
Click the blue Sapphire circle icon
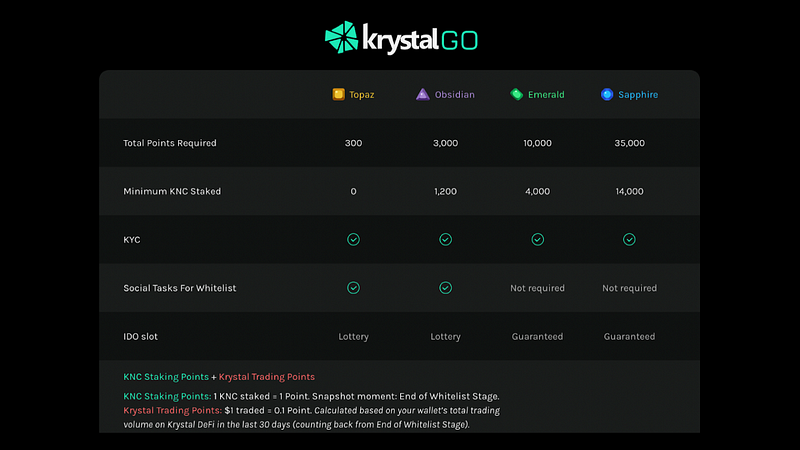coord(607,94)
